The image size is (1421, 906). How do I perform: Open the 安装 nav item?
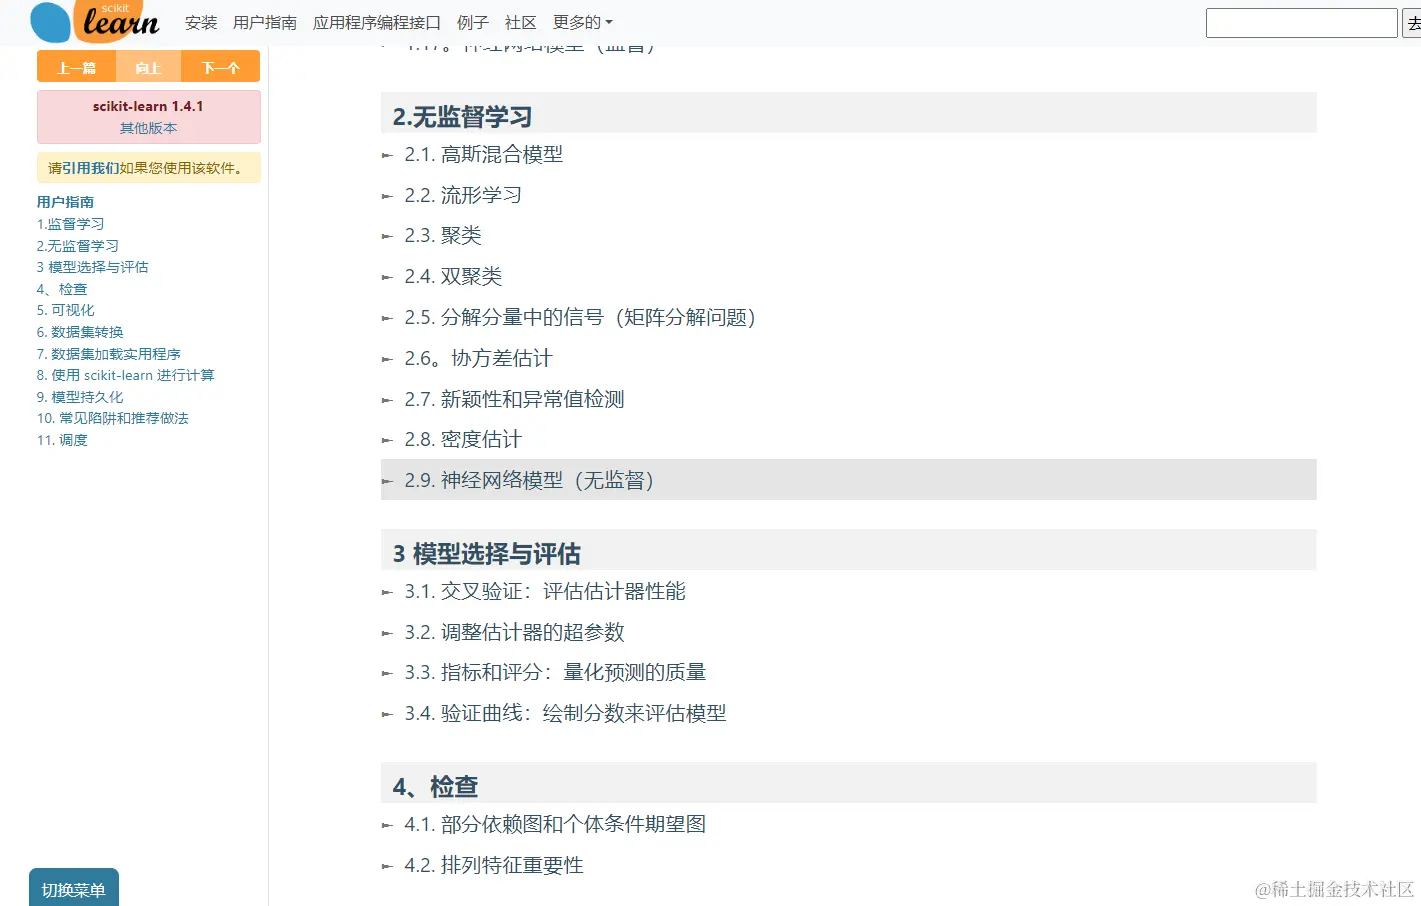pos(201,22)
